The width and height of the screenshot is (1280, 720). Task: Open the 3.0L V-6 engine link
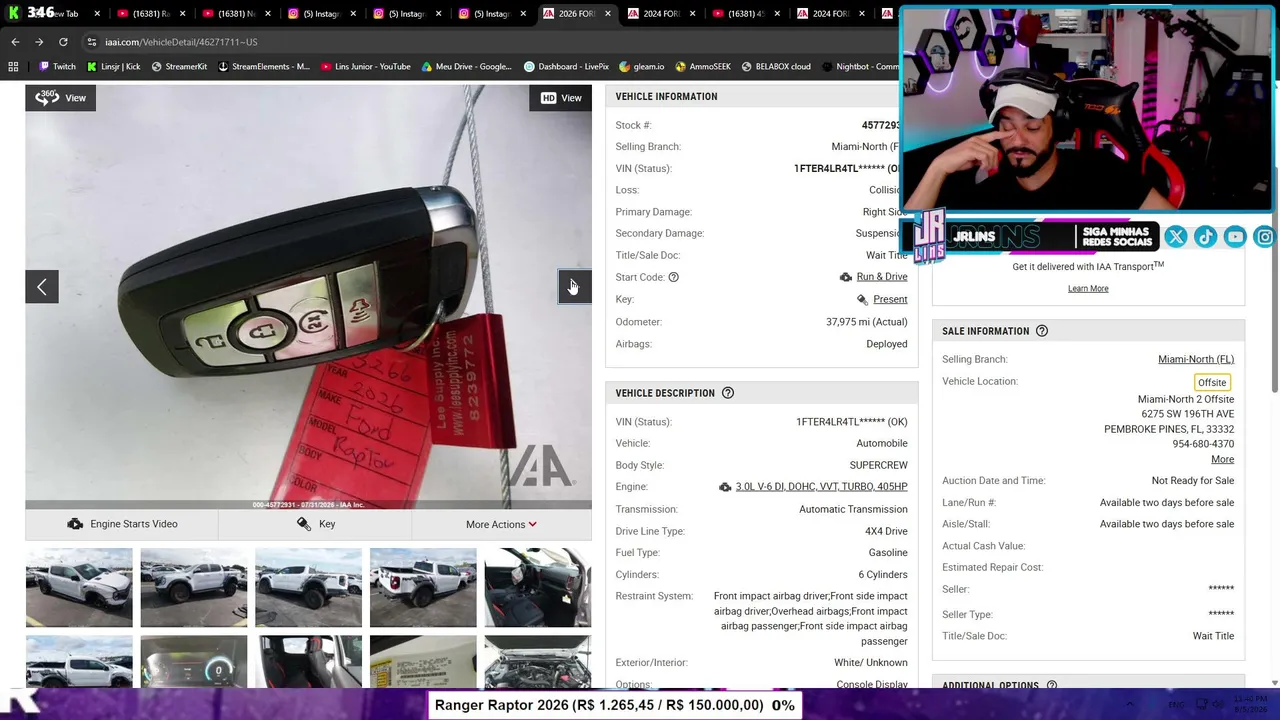(x=821, y=487)
